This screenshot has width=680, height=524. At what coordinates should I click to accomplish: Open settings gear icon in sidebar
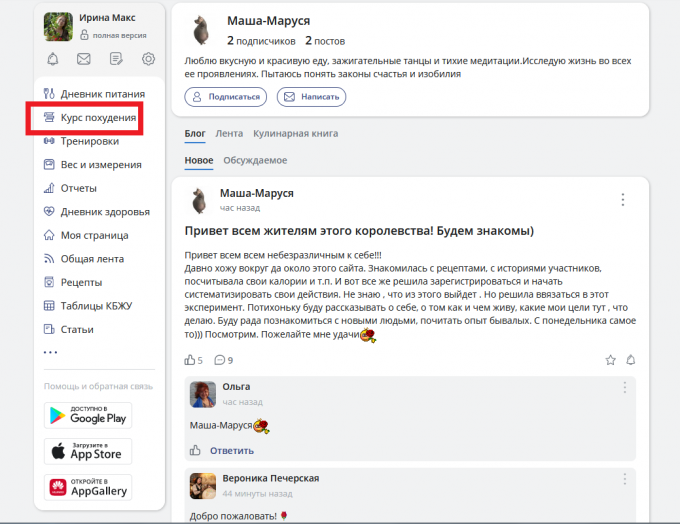148,58
